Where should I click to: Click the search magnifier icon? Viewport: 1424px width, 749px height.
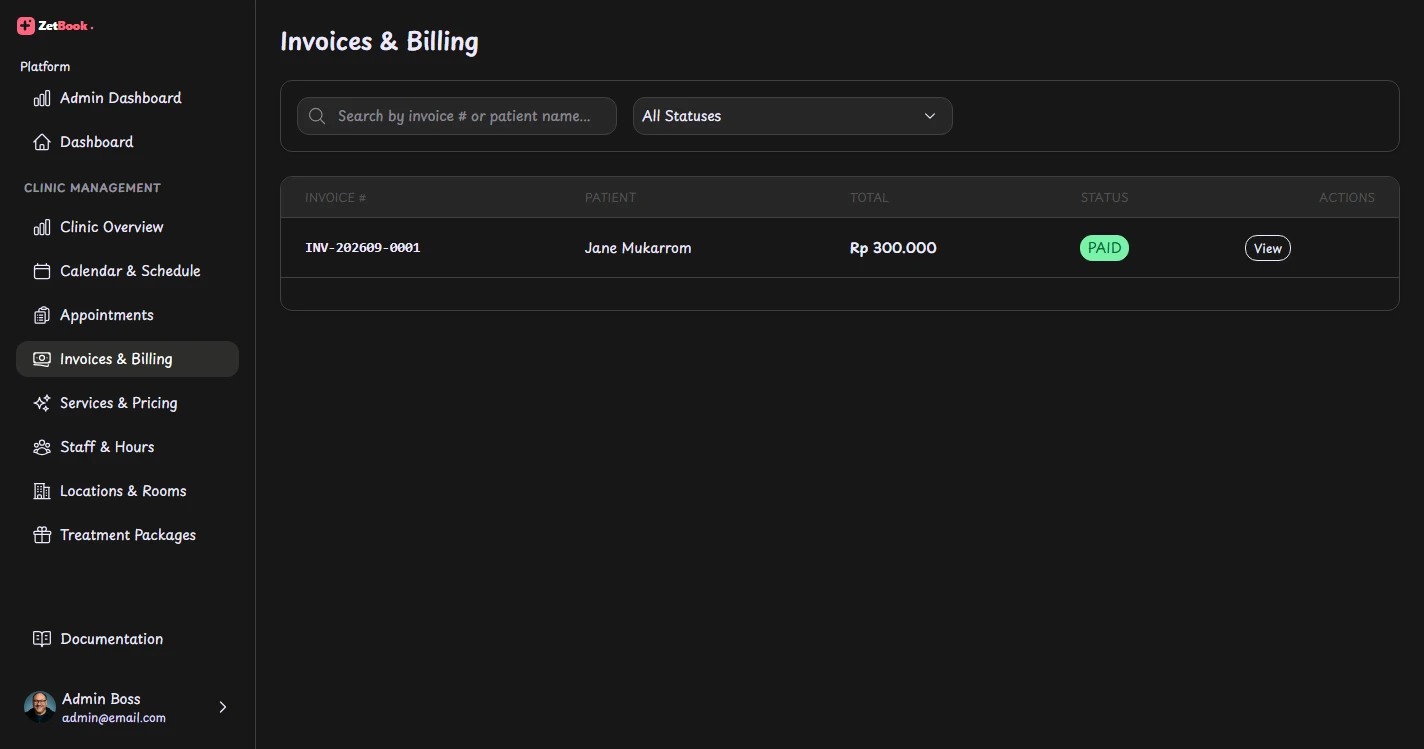pyautogui.click(x=317, y=116)
